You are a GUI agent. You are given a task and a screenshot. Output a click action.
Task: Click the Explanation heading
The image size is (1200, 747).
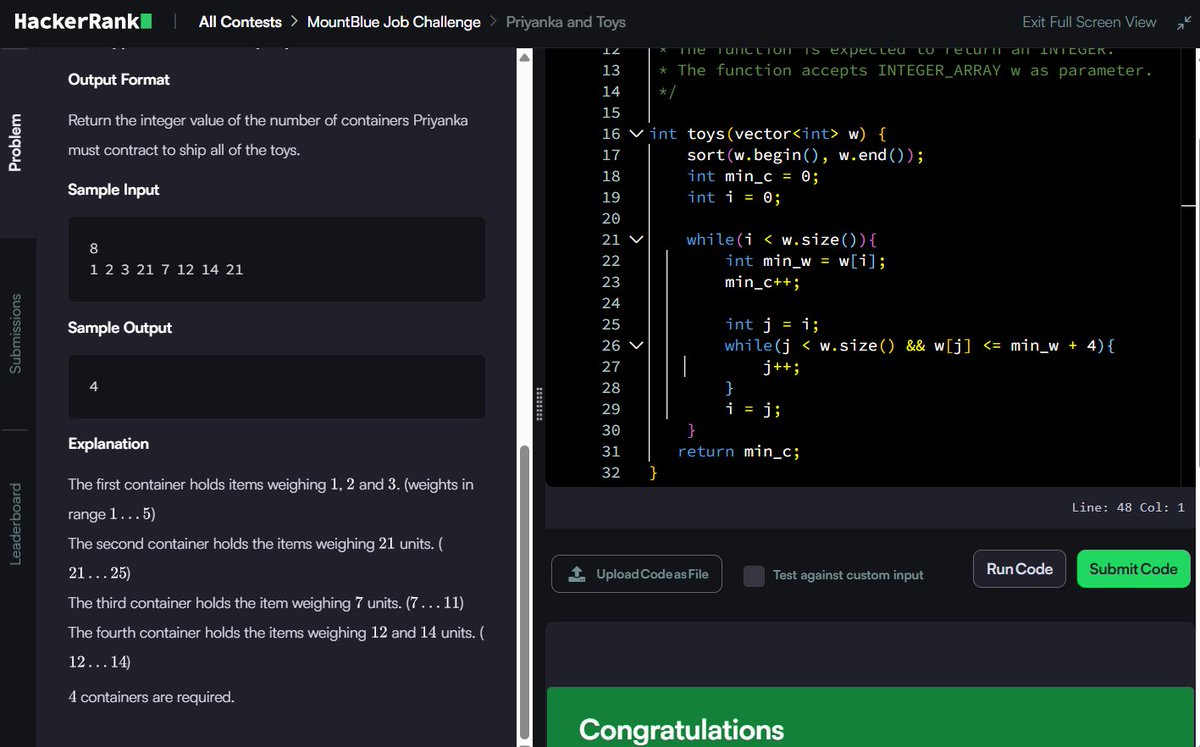(108, 444)
